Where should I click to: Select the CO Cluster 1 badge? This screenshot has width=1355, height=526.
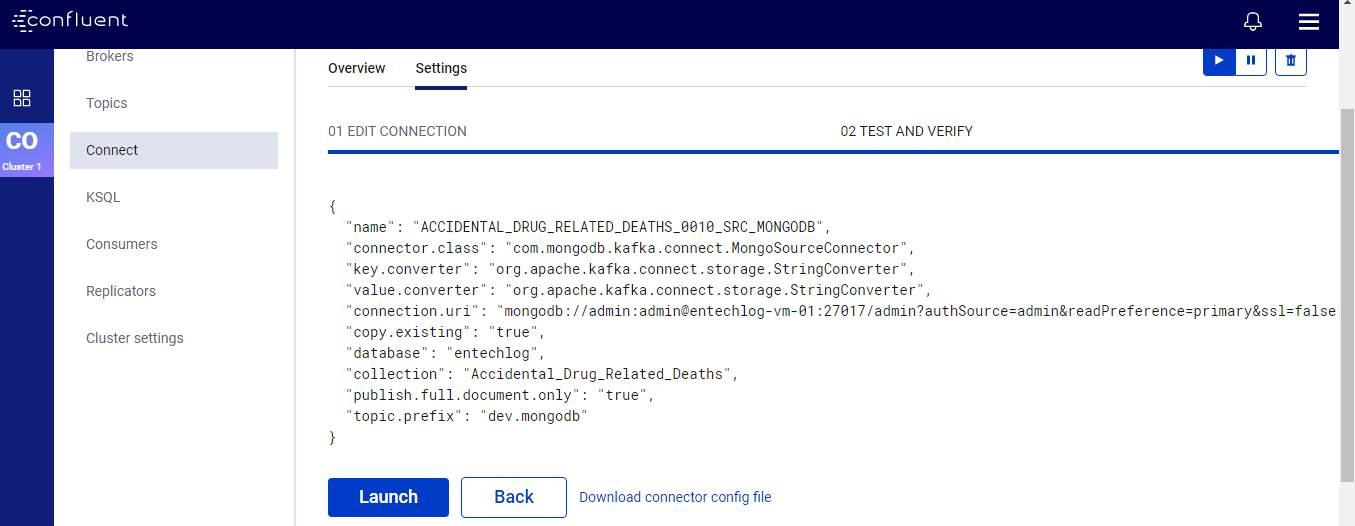(x=22, y=150)
